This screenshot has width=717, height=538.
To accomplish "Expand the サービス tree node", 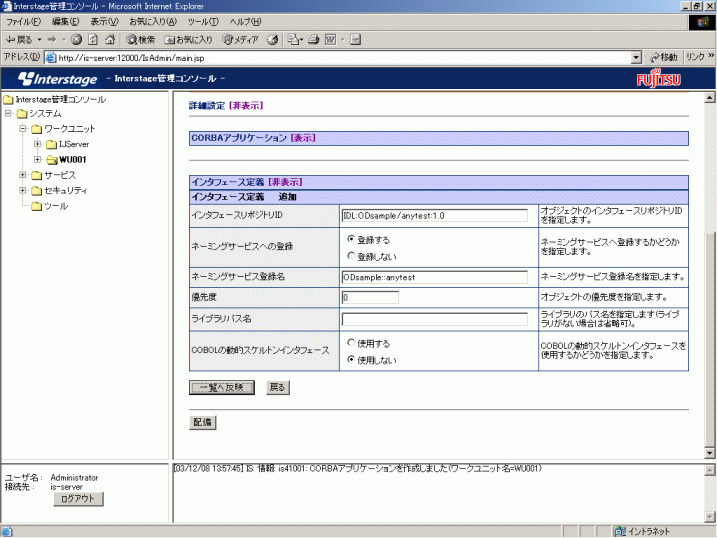I will point(23,175).
